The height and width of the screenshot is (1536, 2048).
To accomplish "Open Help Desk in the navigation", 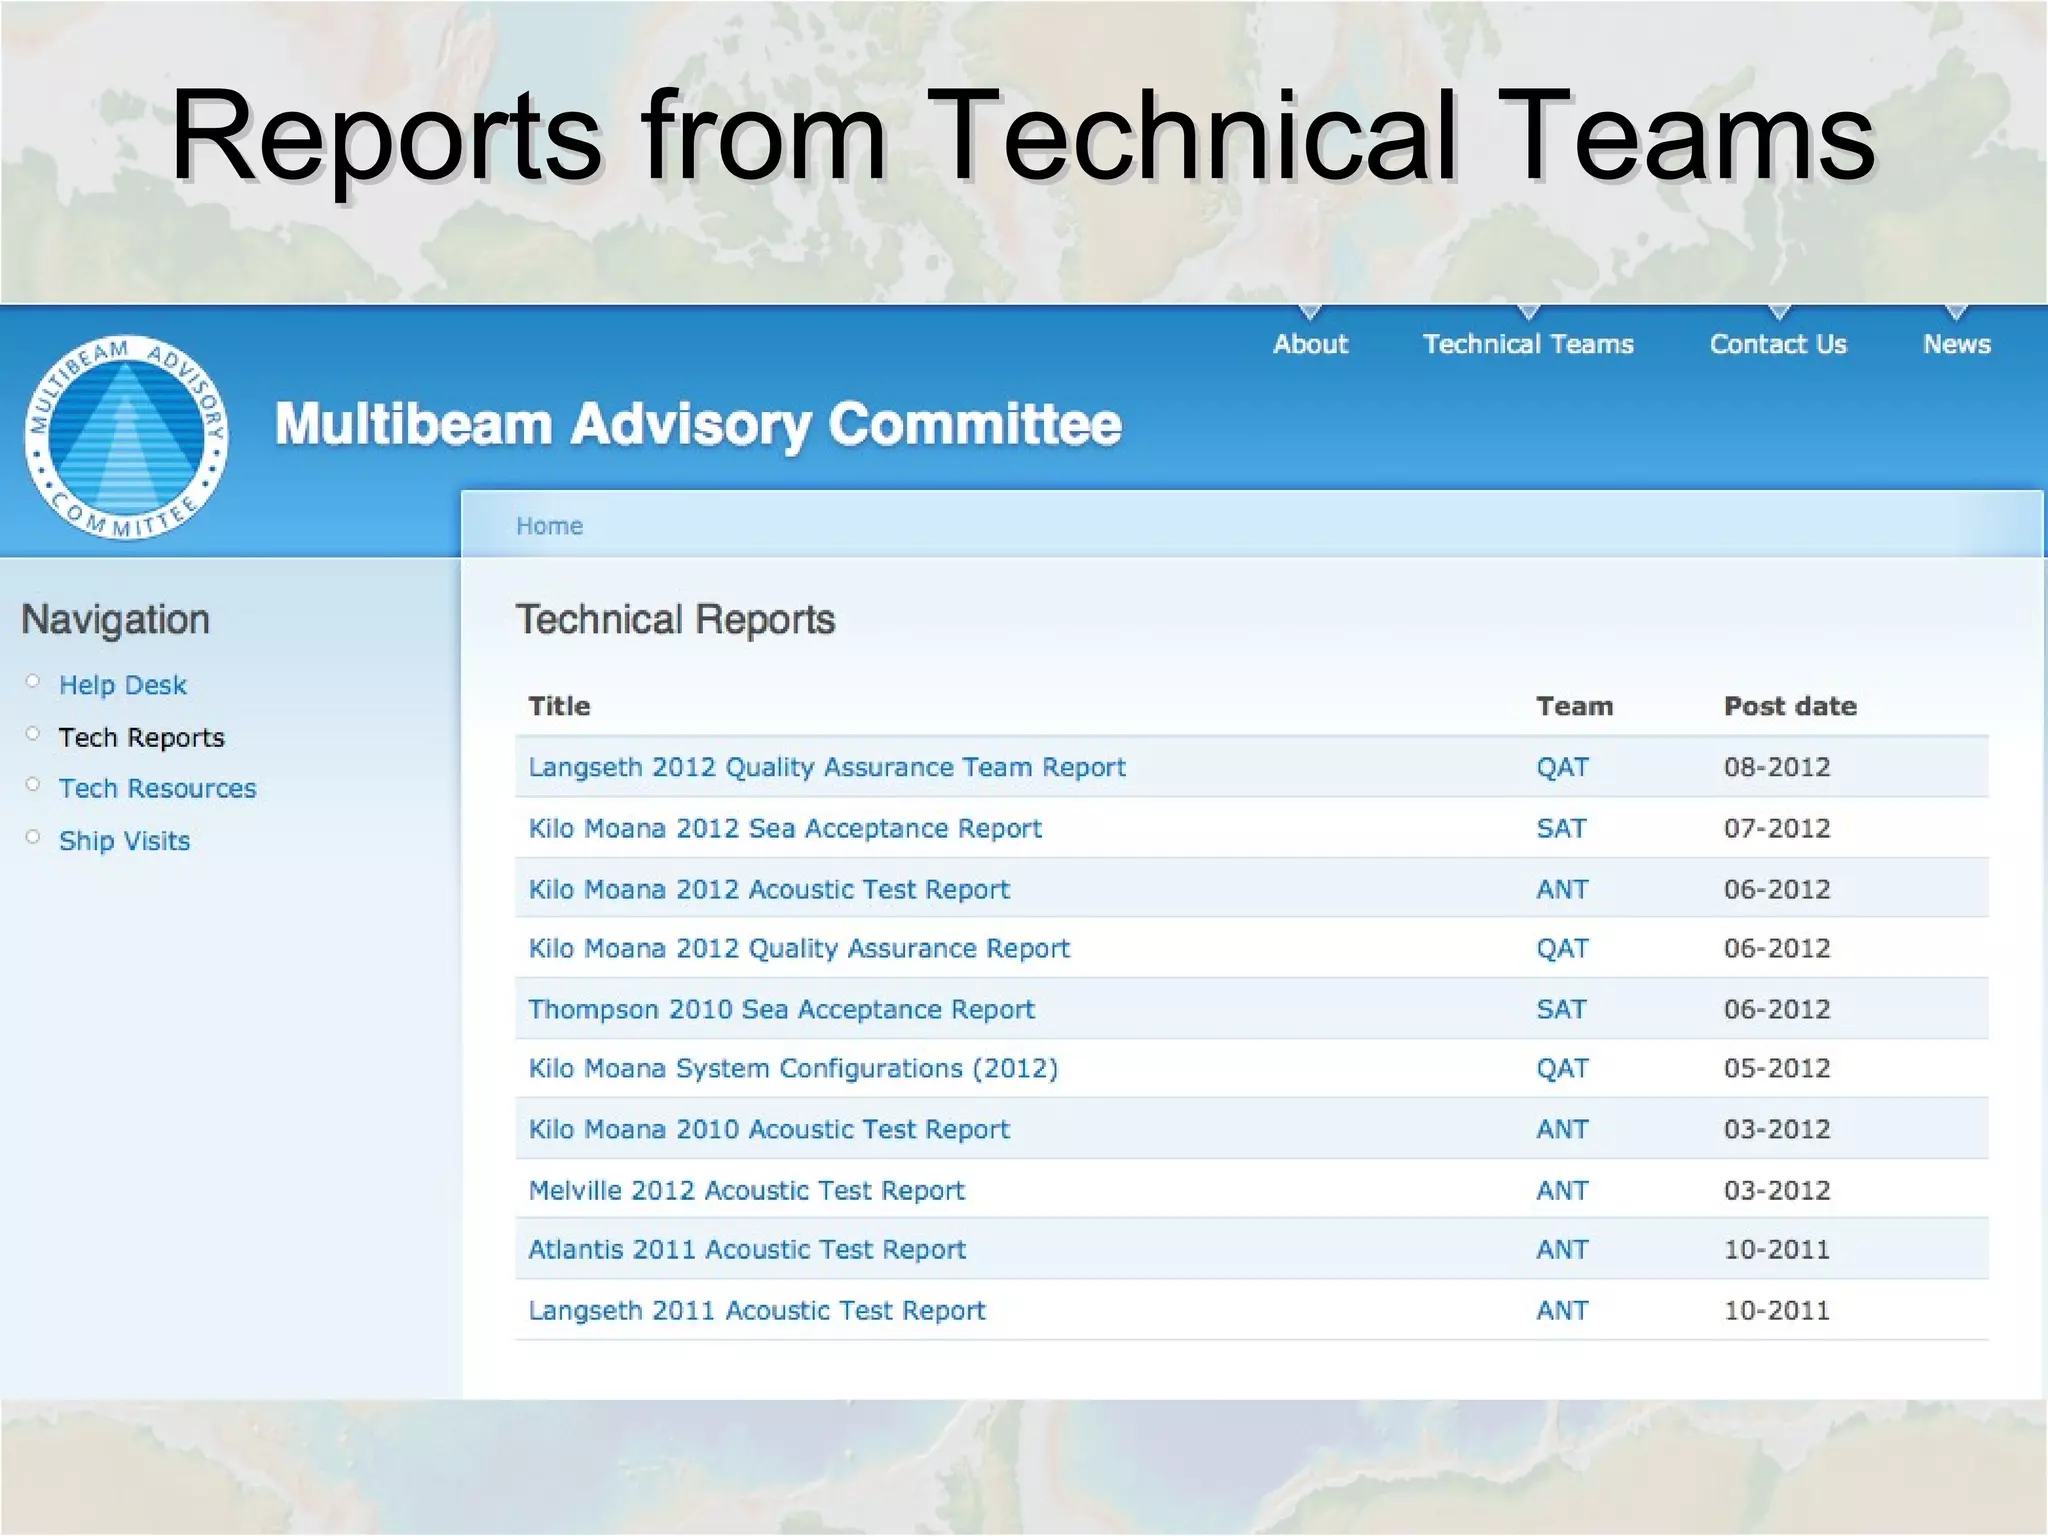I will pos(123,685).
